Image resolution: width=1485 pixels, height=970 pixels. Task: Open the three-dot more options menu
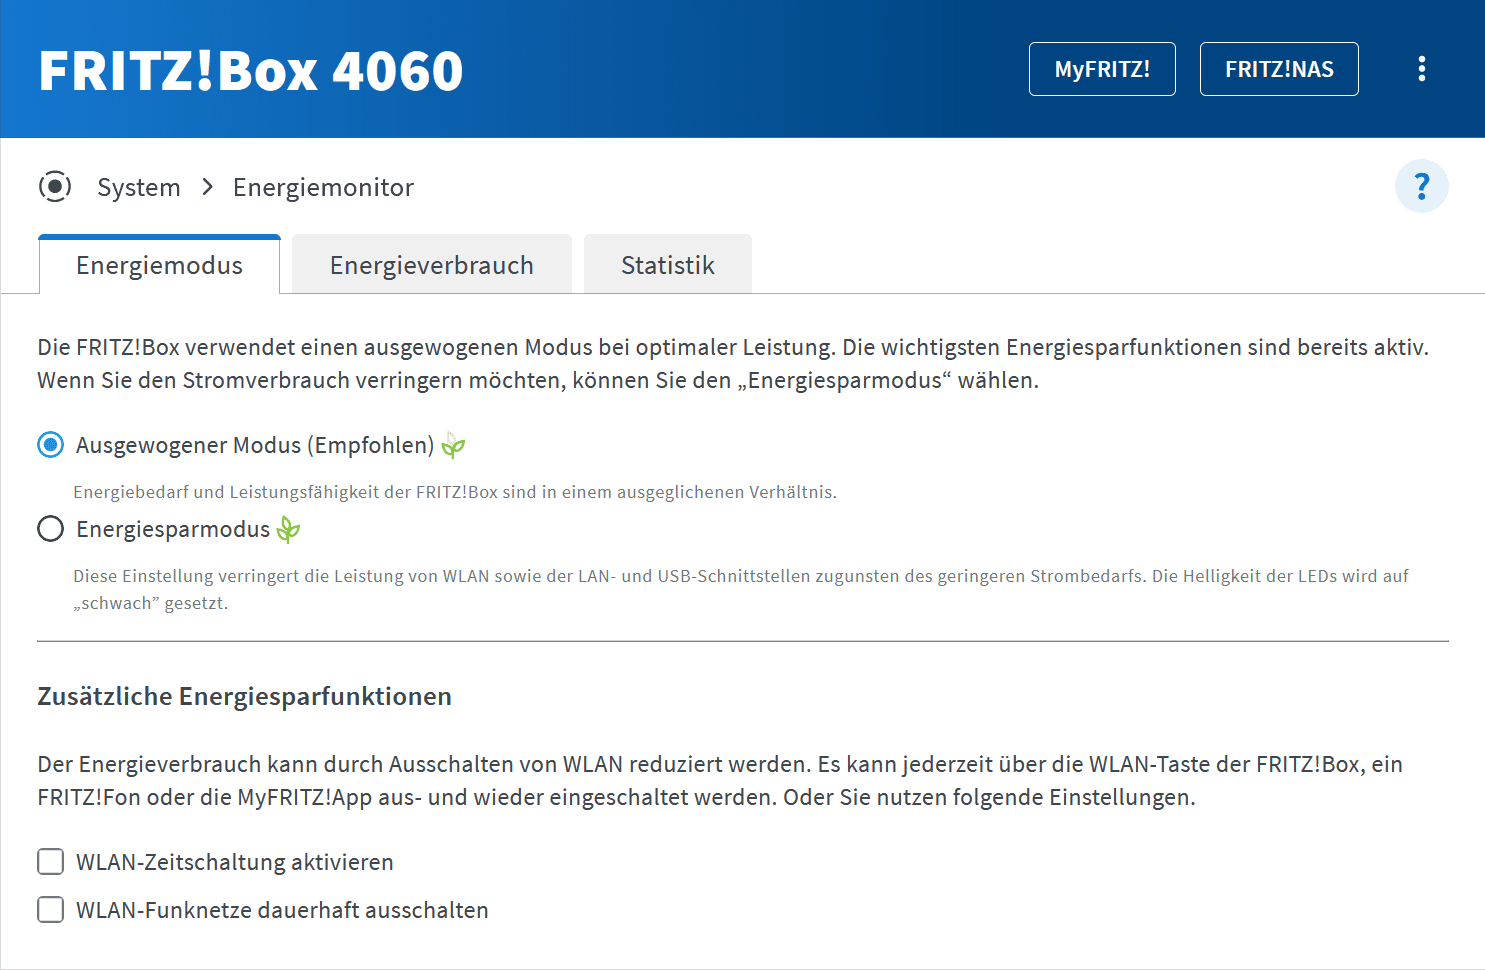coord(1421,69)
